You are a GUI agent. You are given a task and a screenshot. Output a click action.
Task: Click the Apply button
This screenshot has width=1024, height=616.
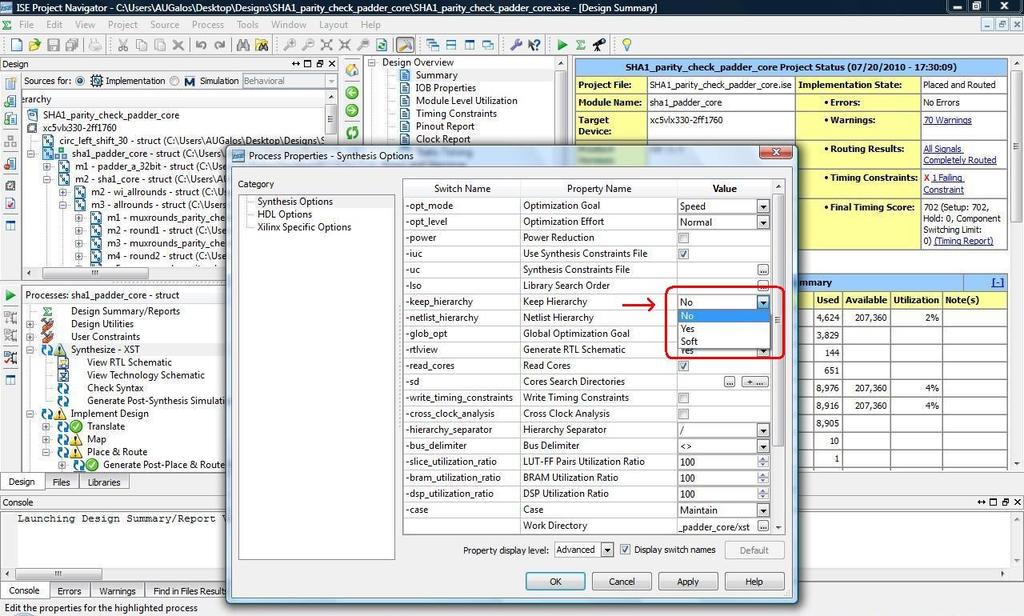click(x=688, y=581)
